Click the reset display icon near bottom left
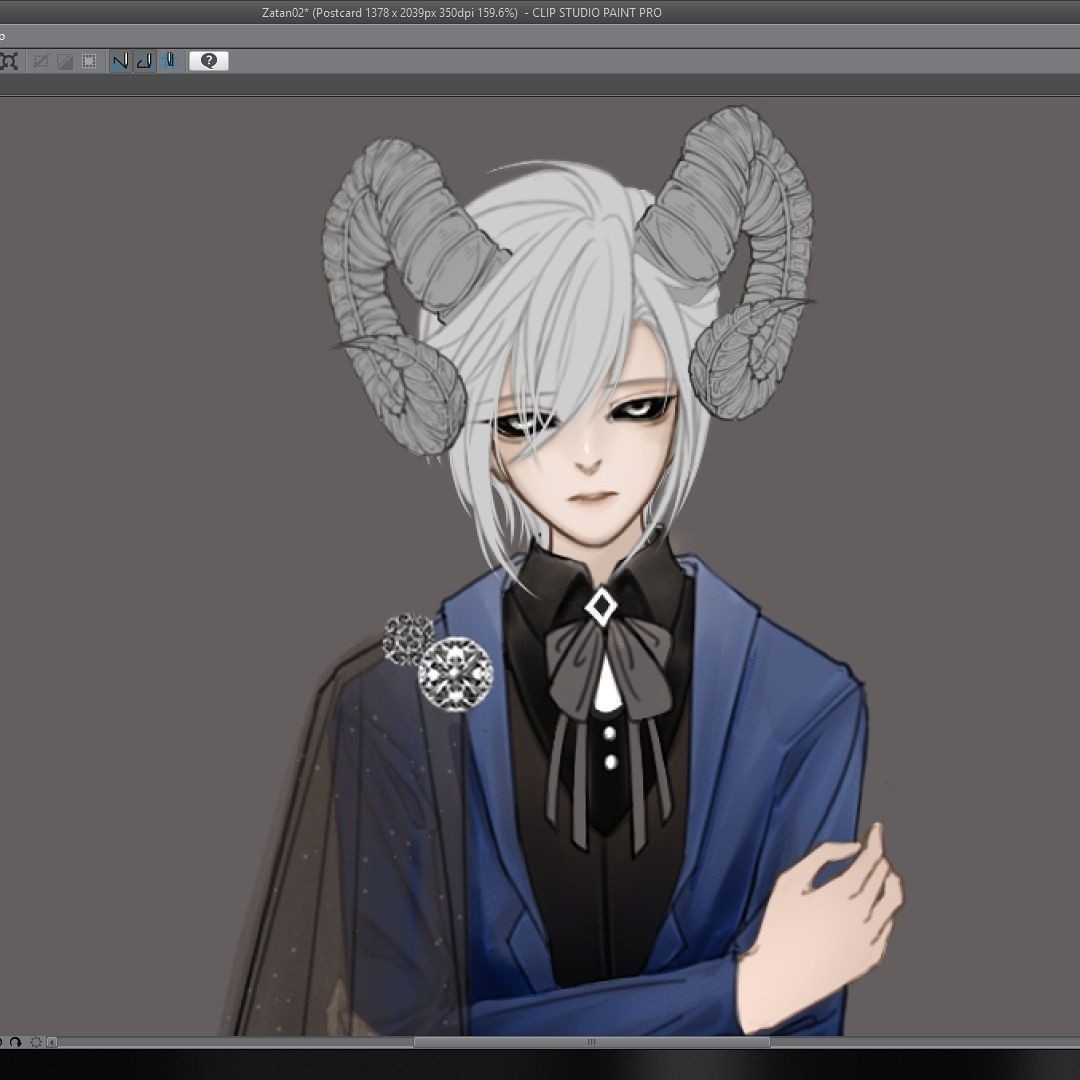The width and height of the screenshot is (1080, 1080). pos(36,1042)
